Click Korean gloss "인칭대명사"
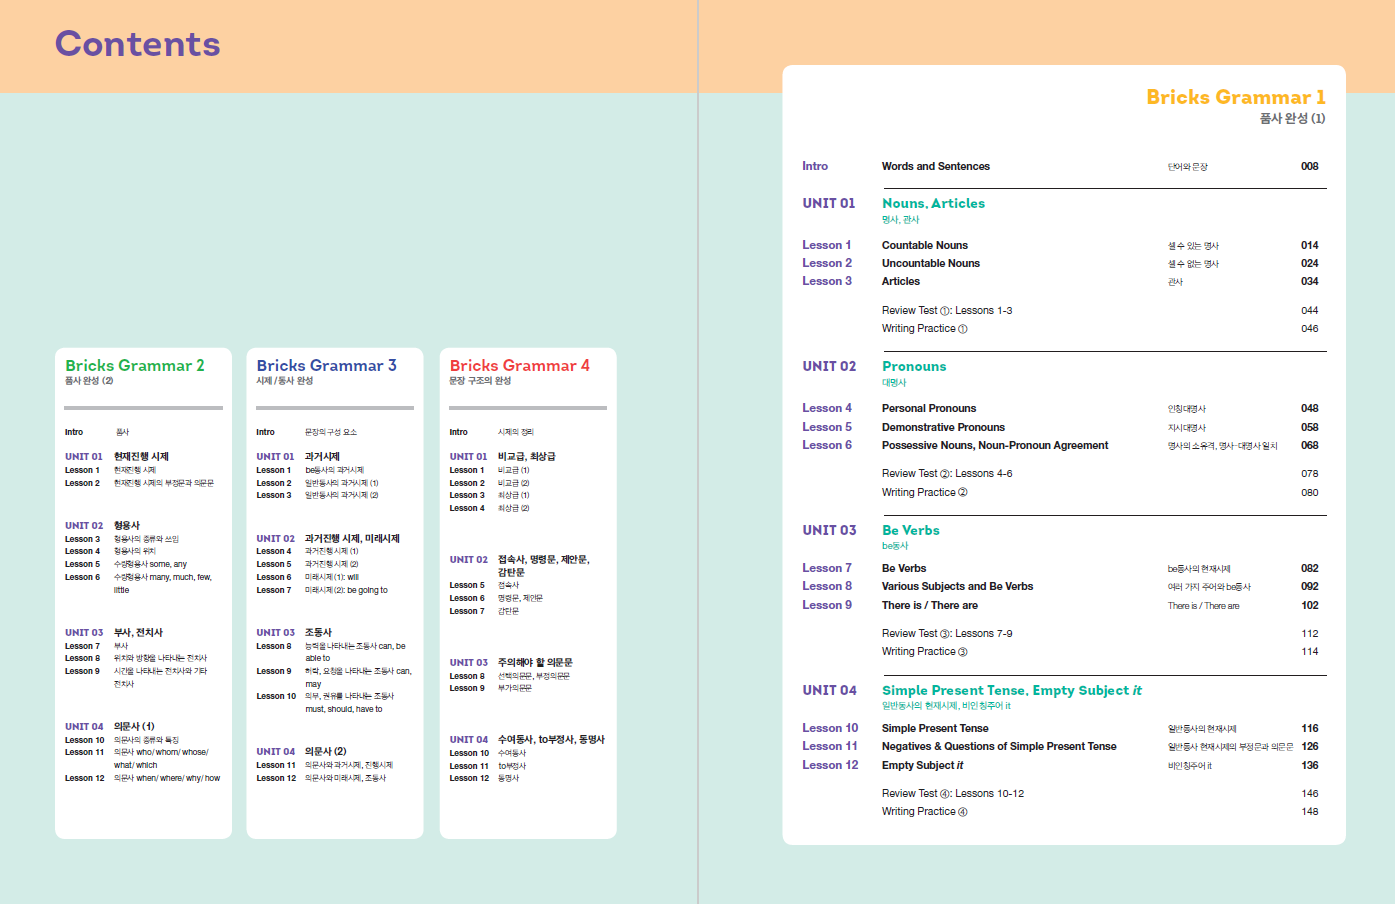Viewport: 1395px width, 904px height. [x=1187, y=409]
